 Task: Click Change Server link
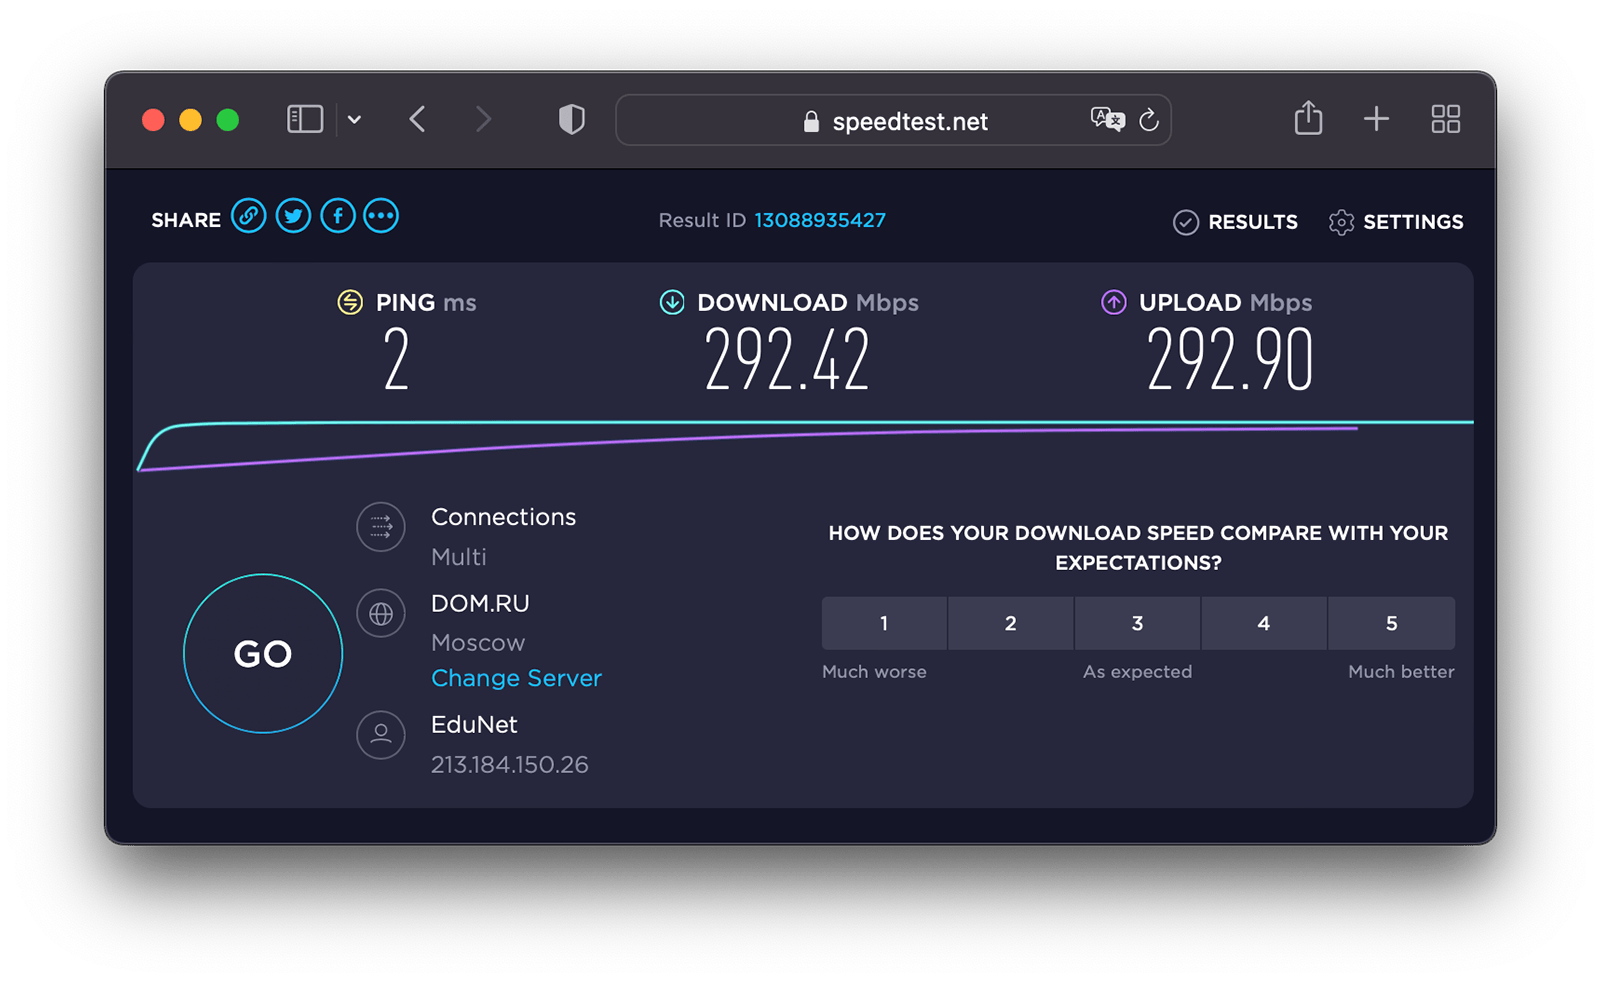pos(516,678)
